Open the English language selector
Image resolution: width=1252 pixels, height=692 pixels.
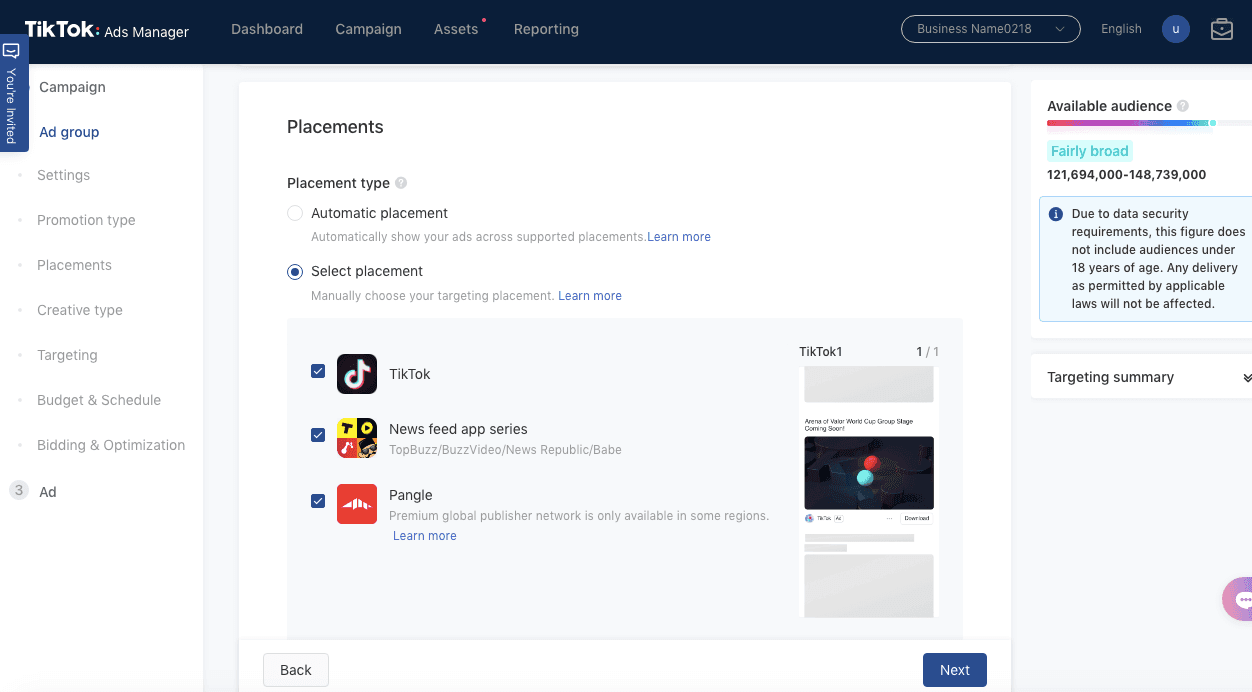click(1121, 29)
